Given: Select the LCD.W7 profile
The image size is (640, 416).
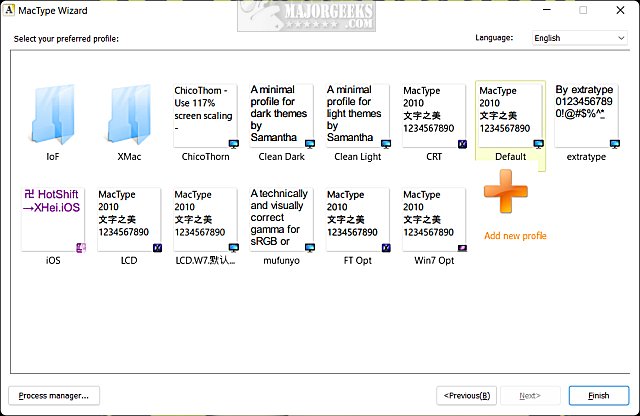Looking at the screenshot, I should tap(205, 219).
